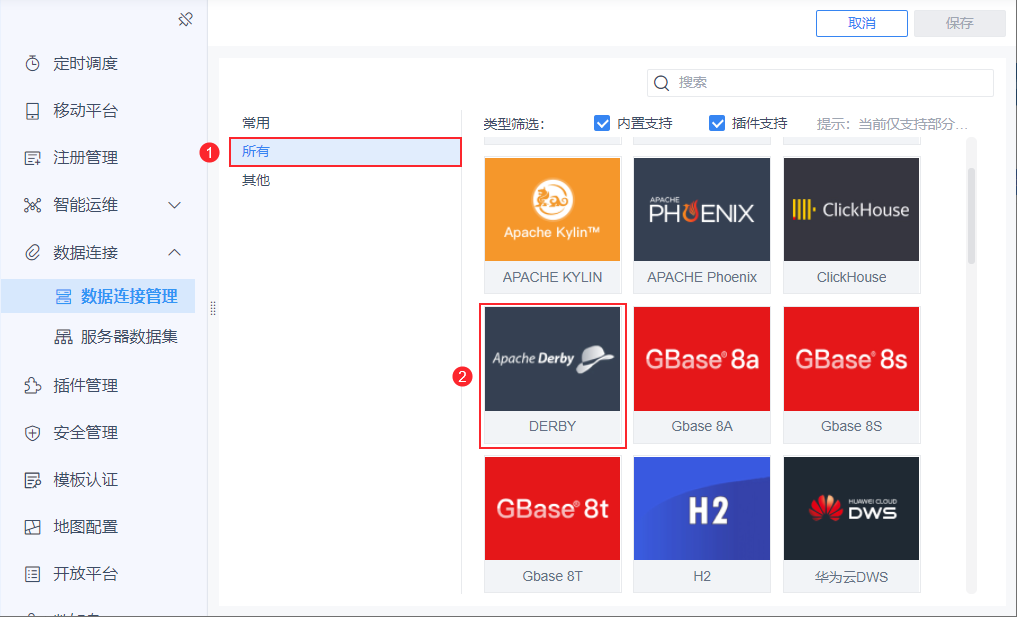This screenshot has width=1017, height=617.
Task: Click the paperclip icon beside 数据连接
Action: click(x=32, y=252)
